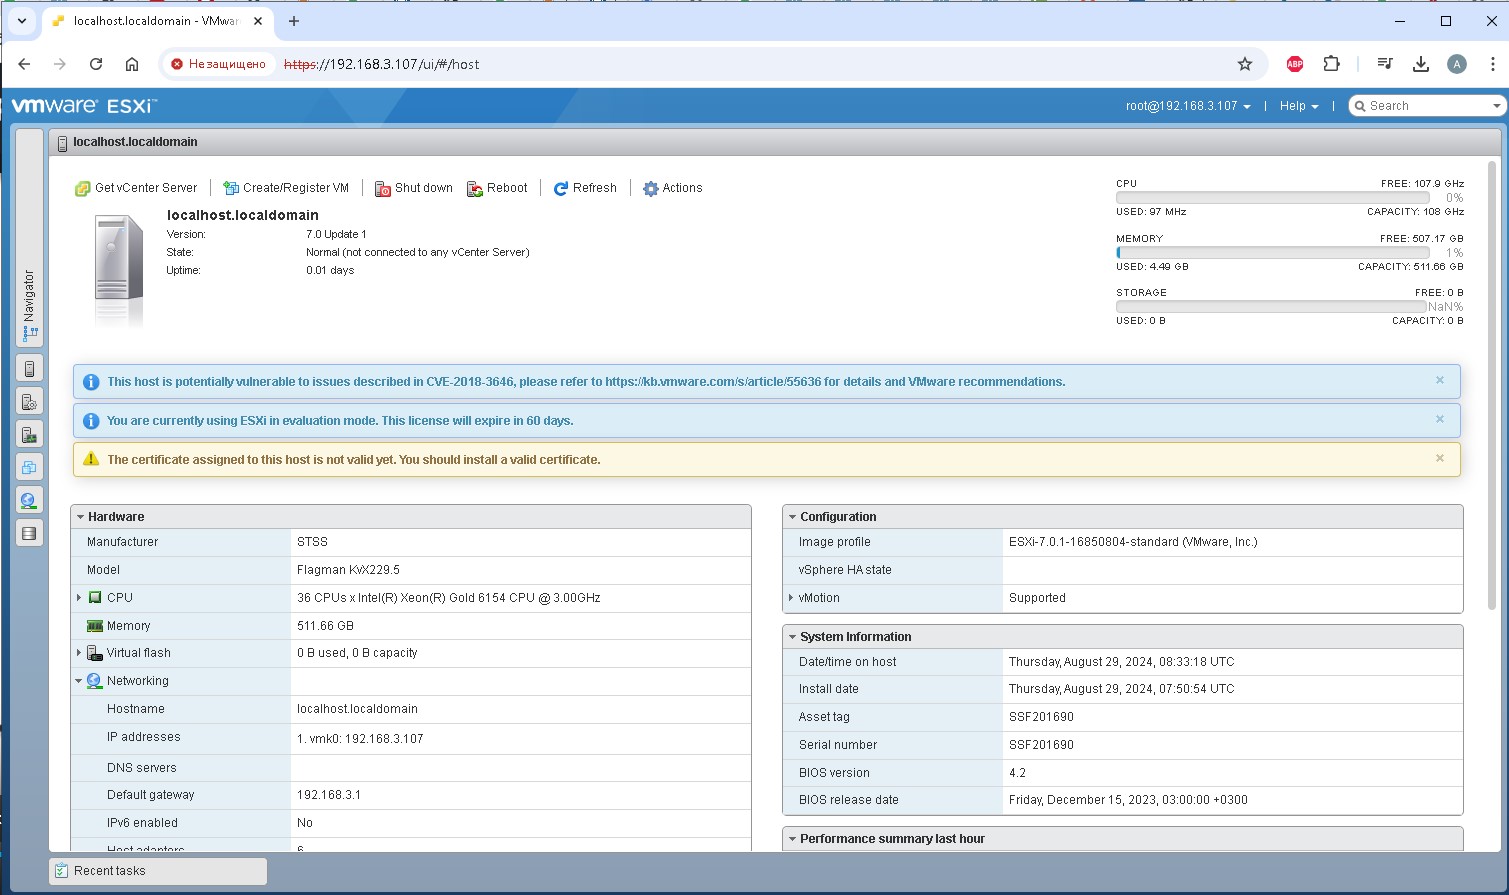Collapse the Configuration panel
Viewport: 1509px width, 895px height.
tap(792, 517)
